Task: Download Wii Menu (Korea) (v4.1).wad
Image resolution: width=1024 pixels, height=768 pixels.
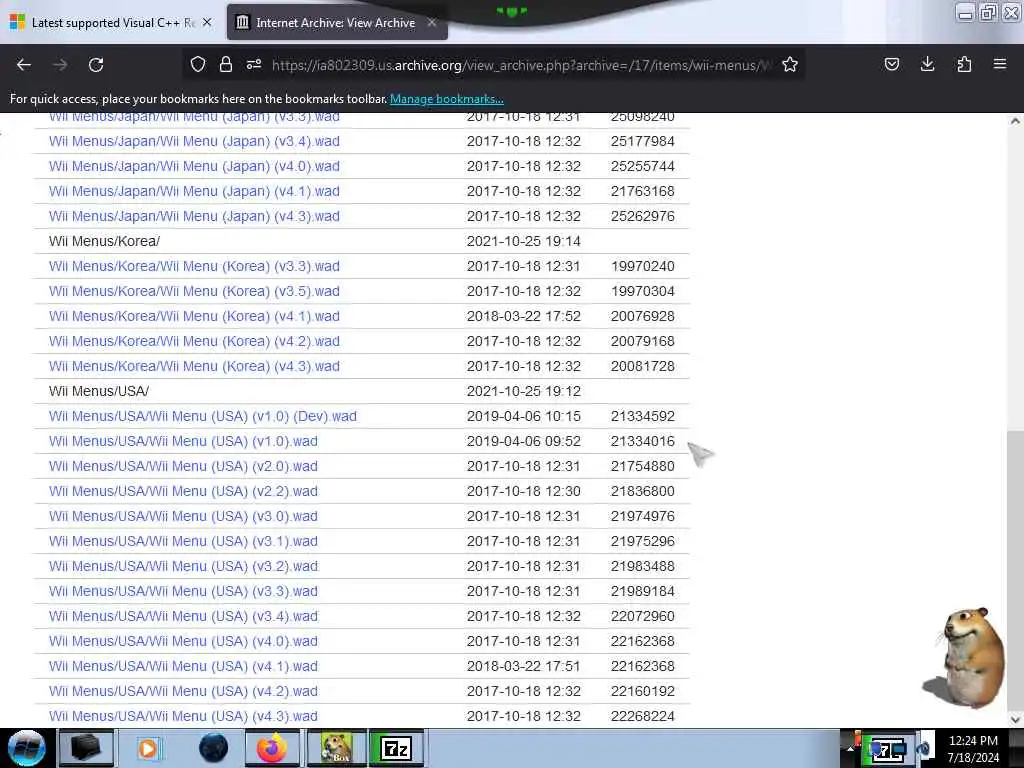Action: coord(194,316)
